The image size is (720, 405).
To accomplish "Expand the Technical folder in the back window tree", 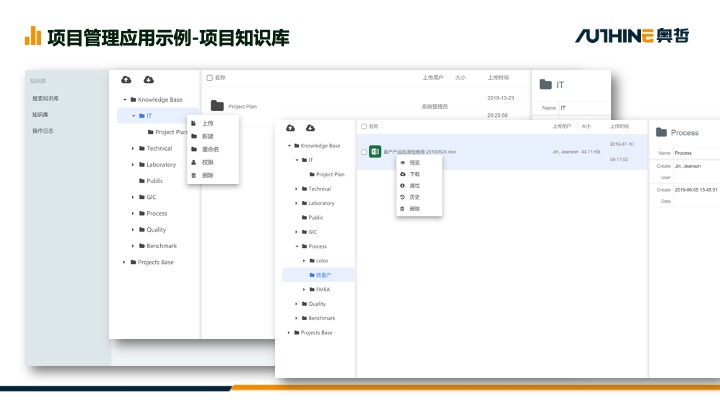I will coord(132,148).
